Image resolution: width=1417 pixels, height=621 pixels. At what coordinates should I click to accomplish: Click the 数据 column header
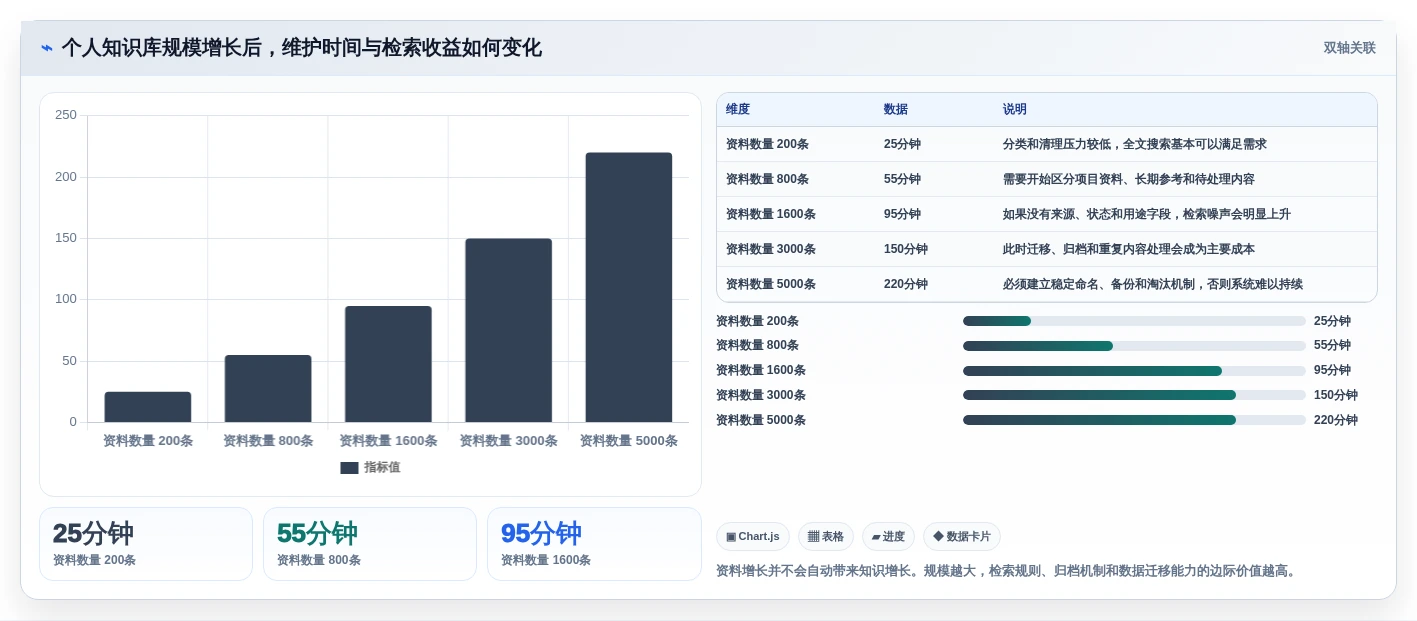pyautogui.click(x=896, y=109)
